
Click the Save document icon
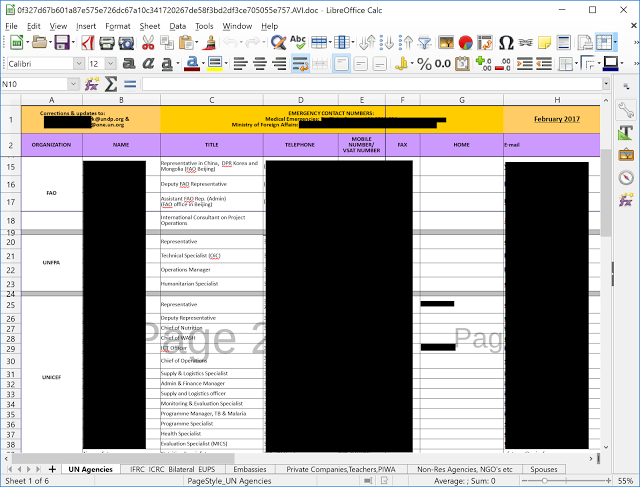[x=63, y=43]
